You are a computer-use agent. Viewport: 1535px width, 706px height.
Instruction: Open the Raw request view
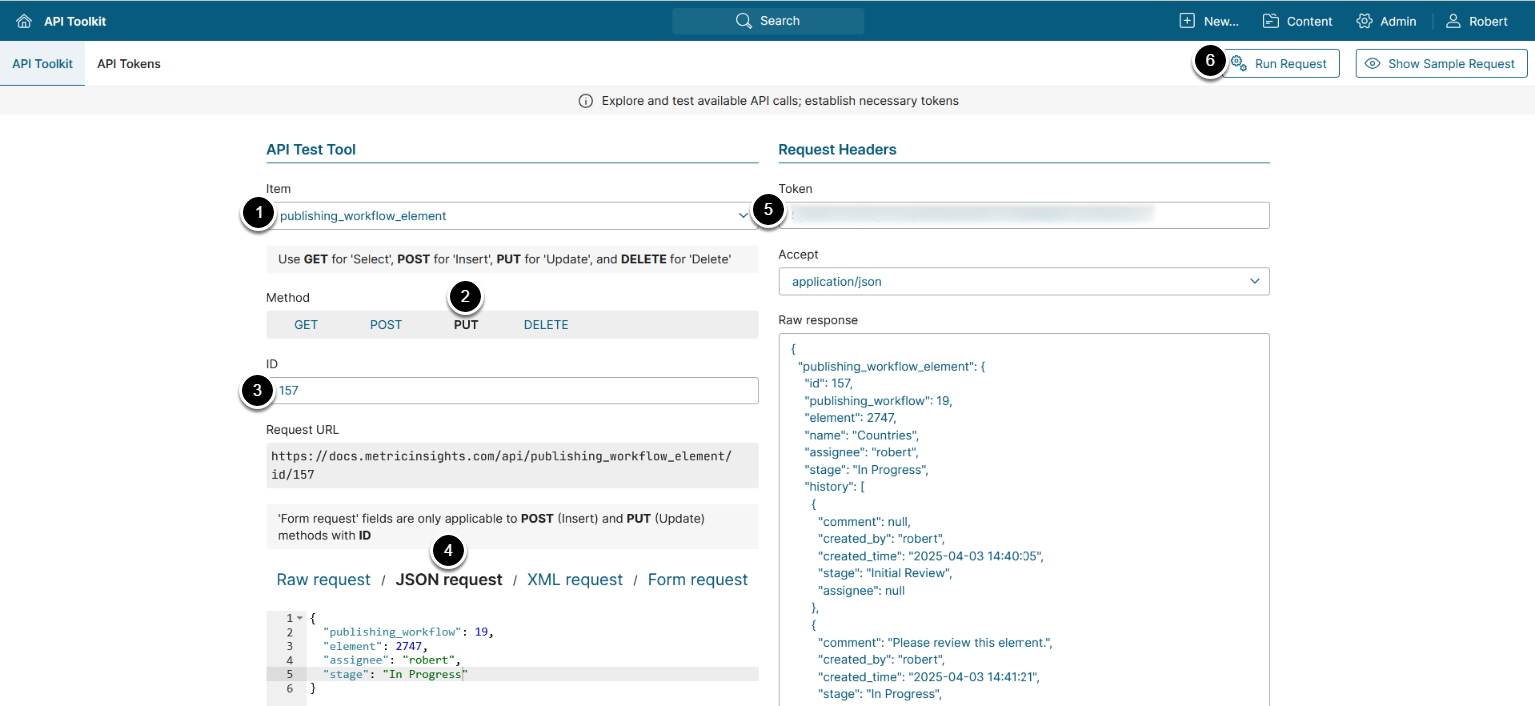[323, 580]
